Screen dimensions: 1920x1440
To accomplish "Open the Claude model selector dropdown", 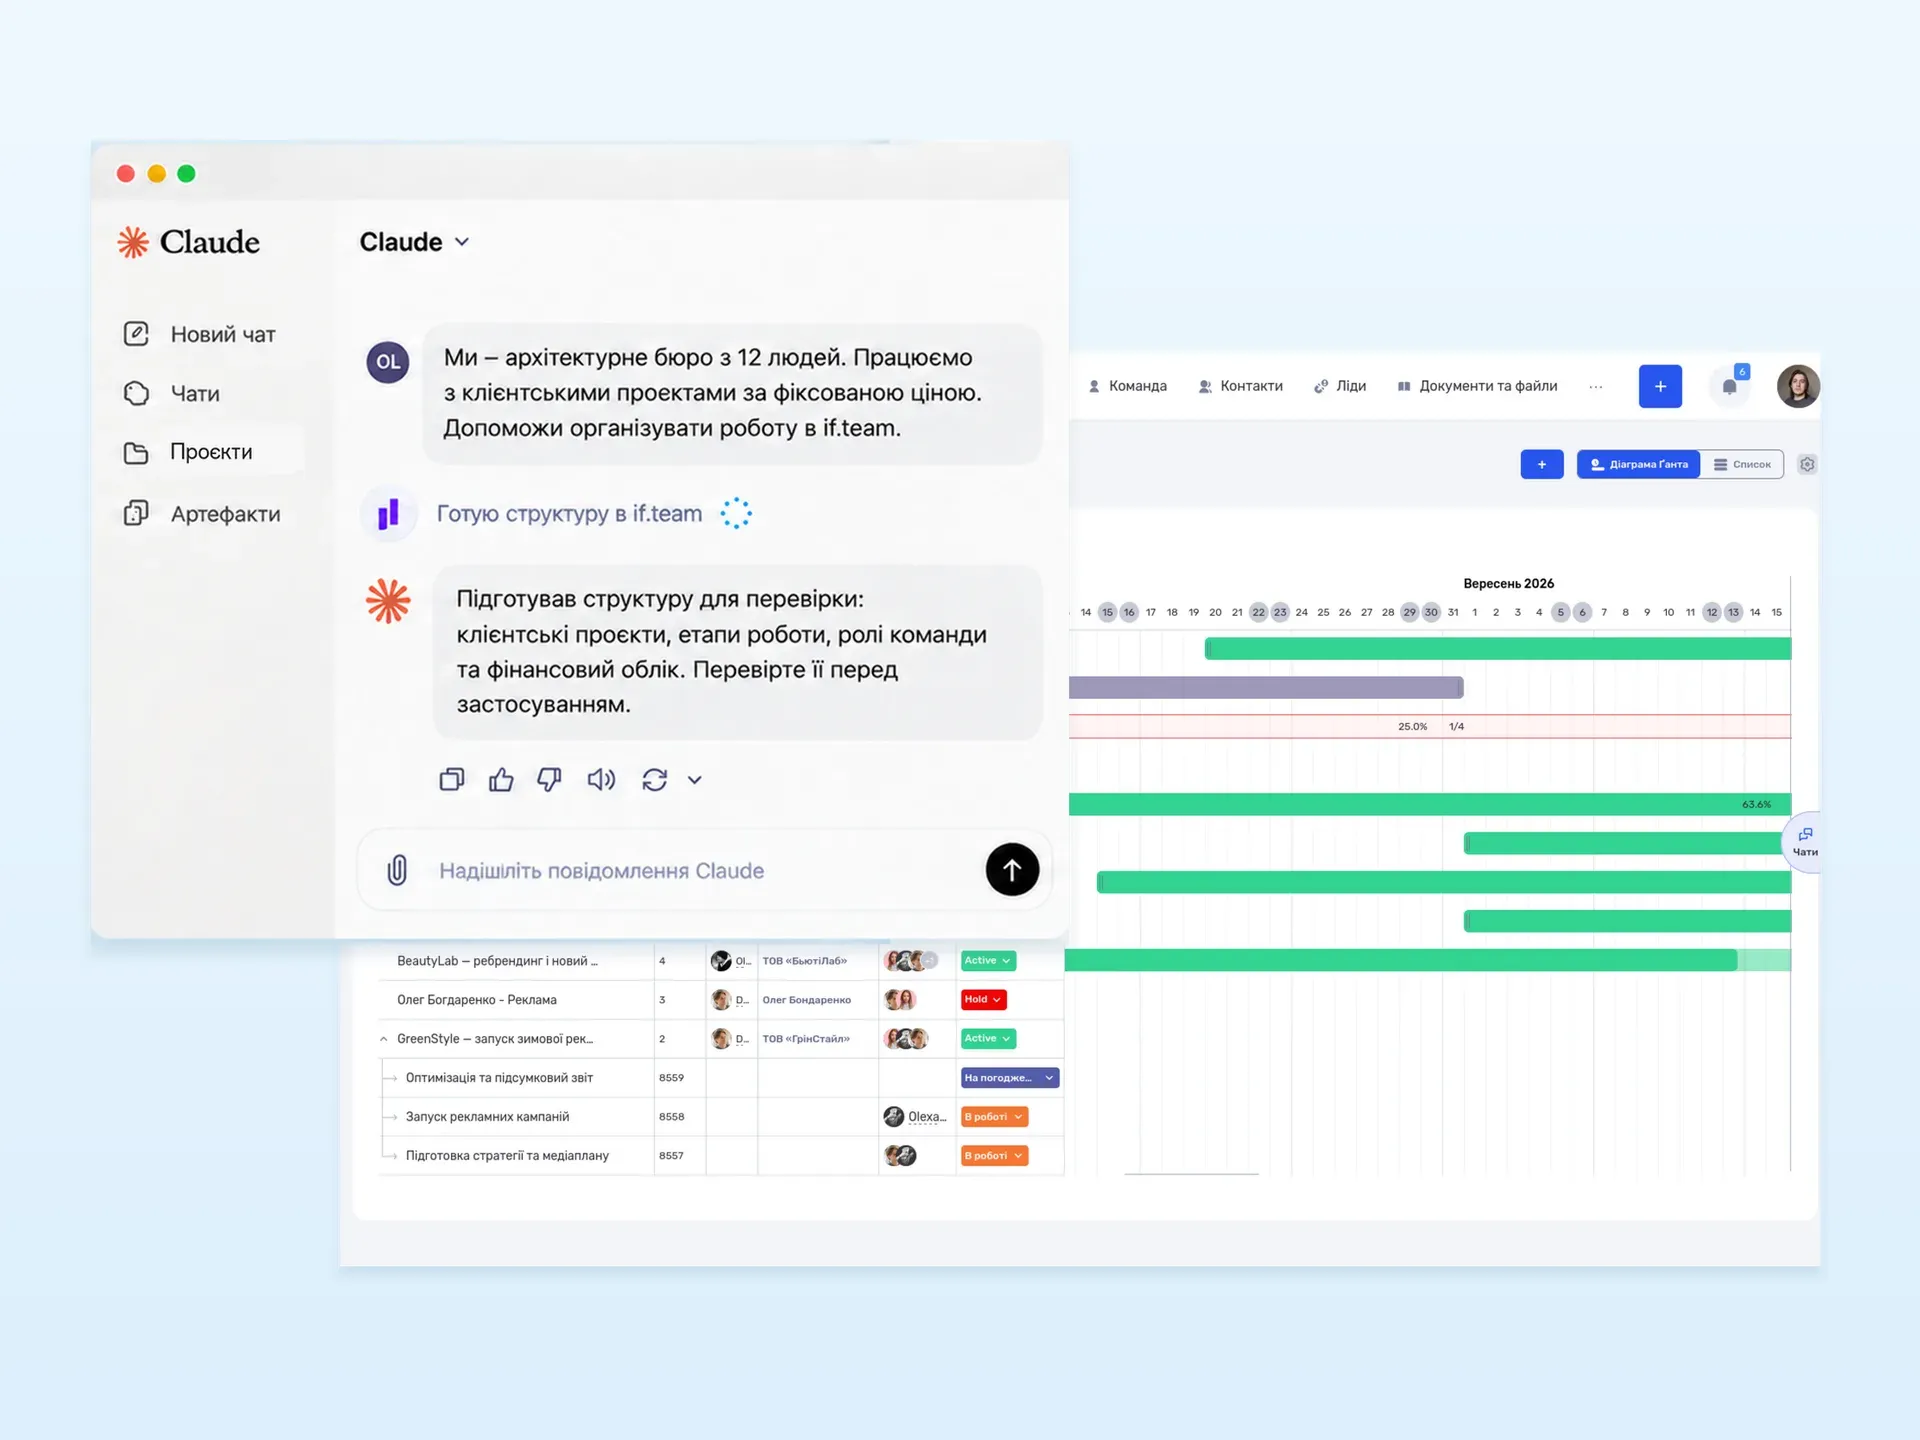I will click(x=415, y=242).
